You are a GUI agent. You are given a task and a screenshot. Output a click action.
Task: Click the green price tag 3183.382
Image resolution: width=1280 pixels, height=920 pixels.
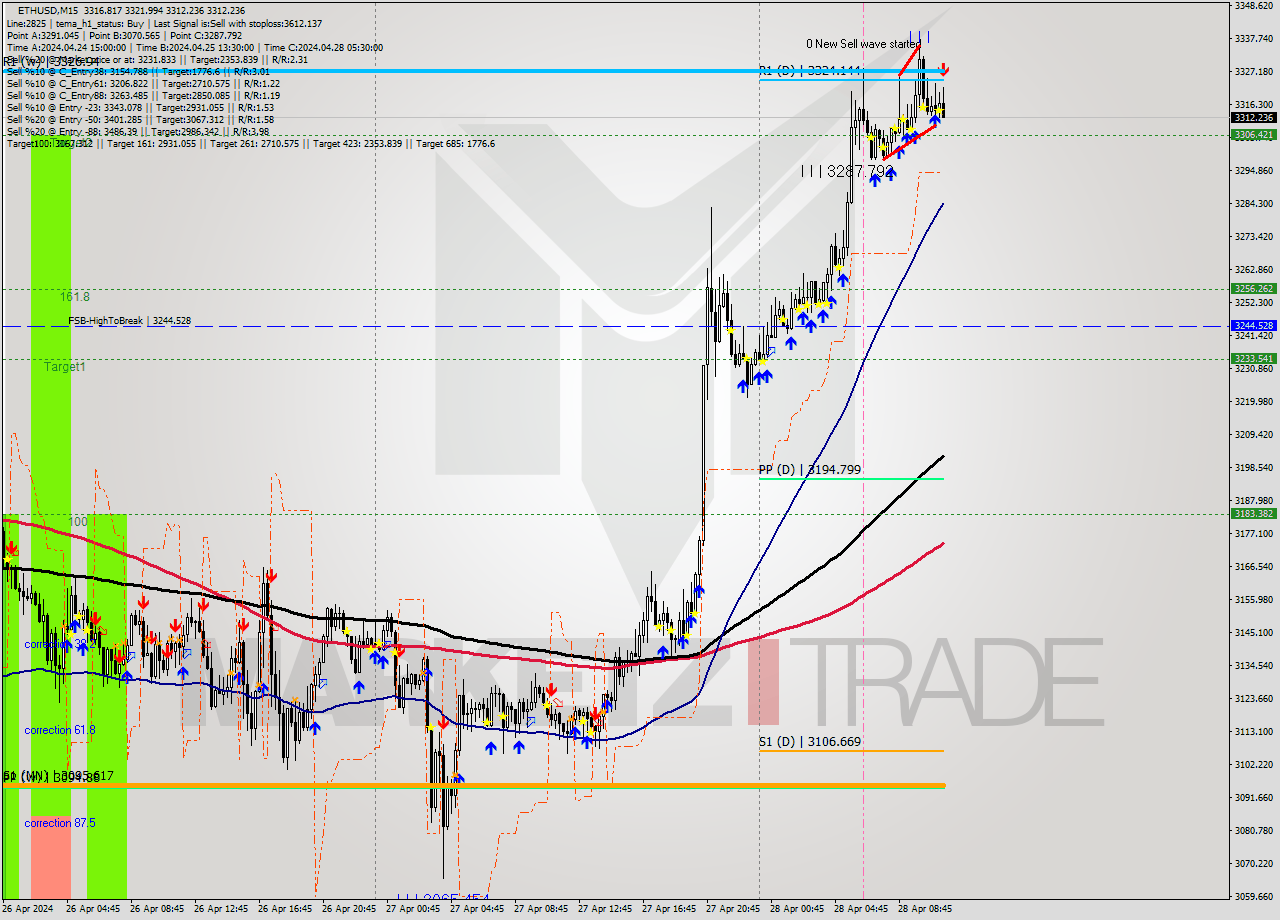[1253, 513]
